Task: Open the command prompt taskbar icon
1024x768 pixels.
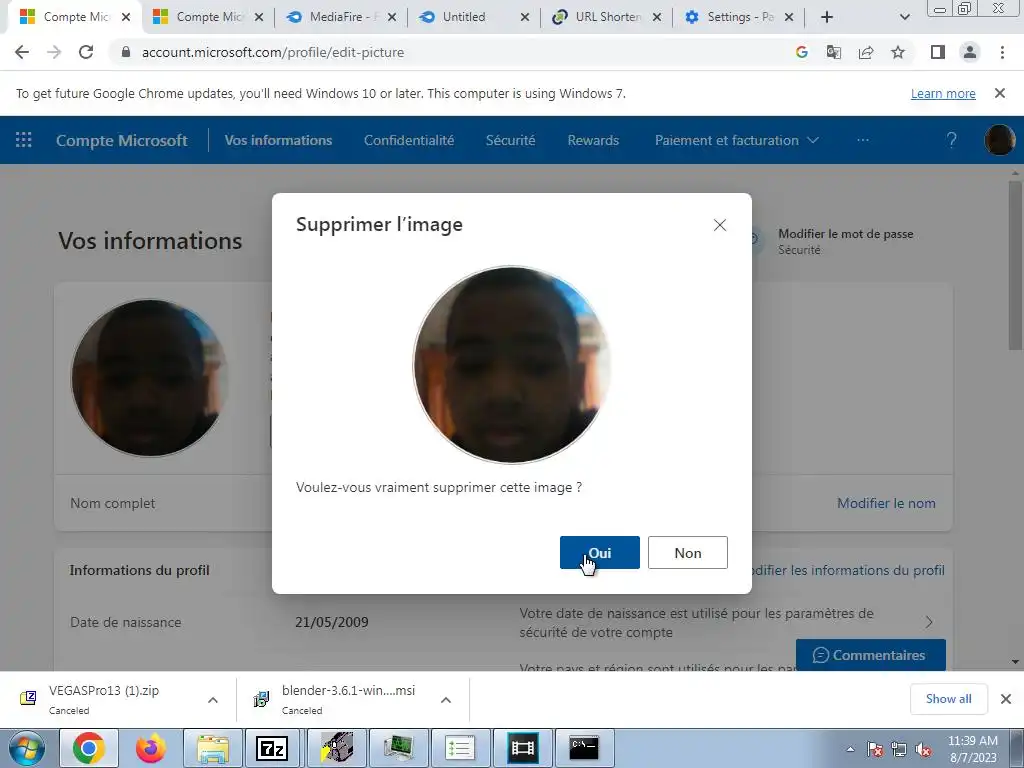Action: click(x=584, y=748)
